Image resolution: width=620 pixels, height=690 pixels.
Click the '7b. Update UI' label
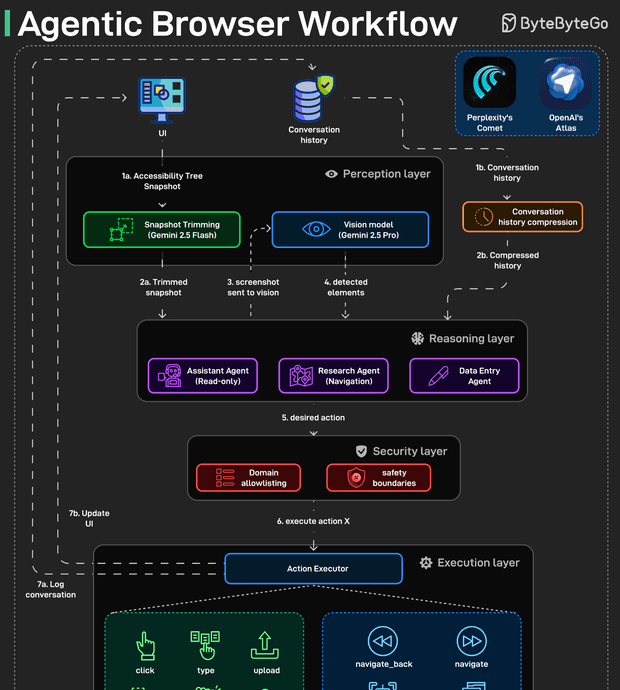(89, 518)
